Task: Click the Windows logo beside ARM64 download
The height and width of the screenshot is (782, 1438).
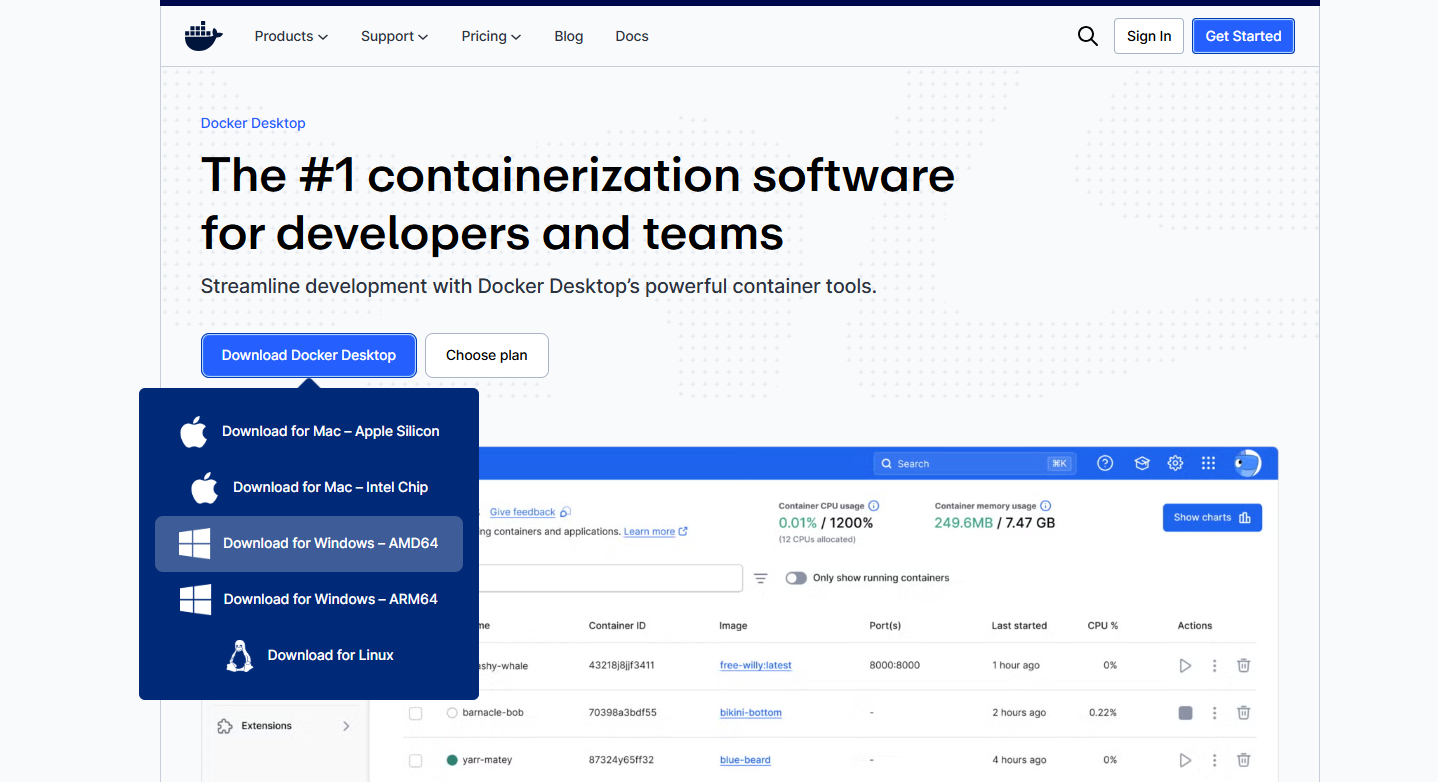Action: click(x=195, y=600)
